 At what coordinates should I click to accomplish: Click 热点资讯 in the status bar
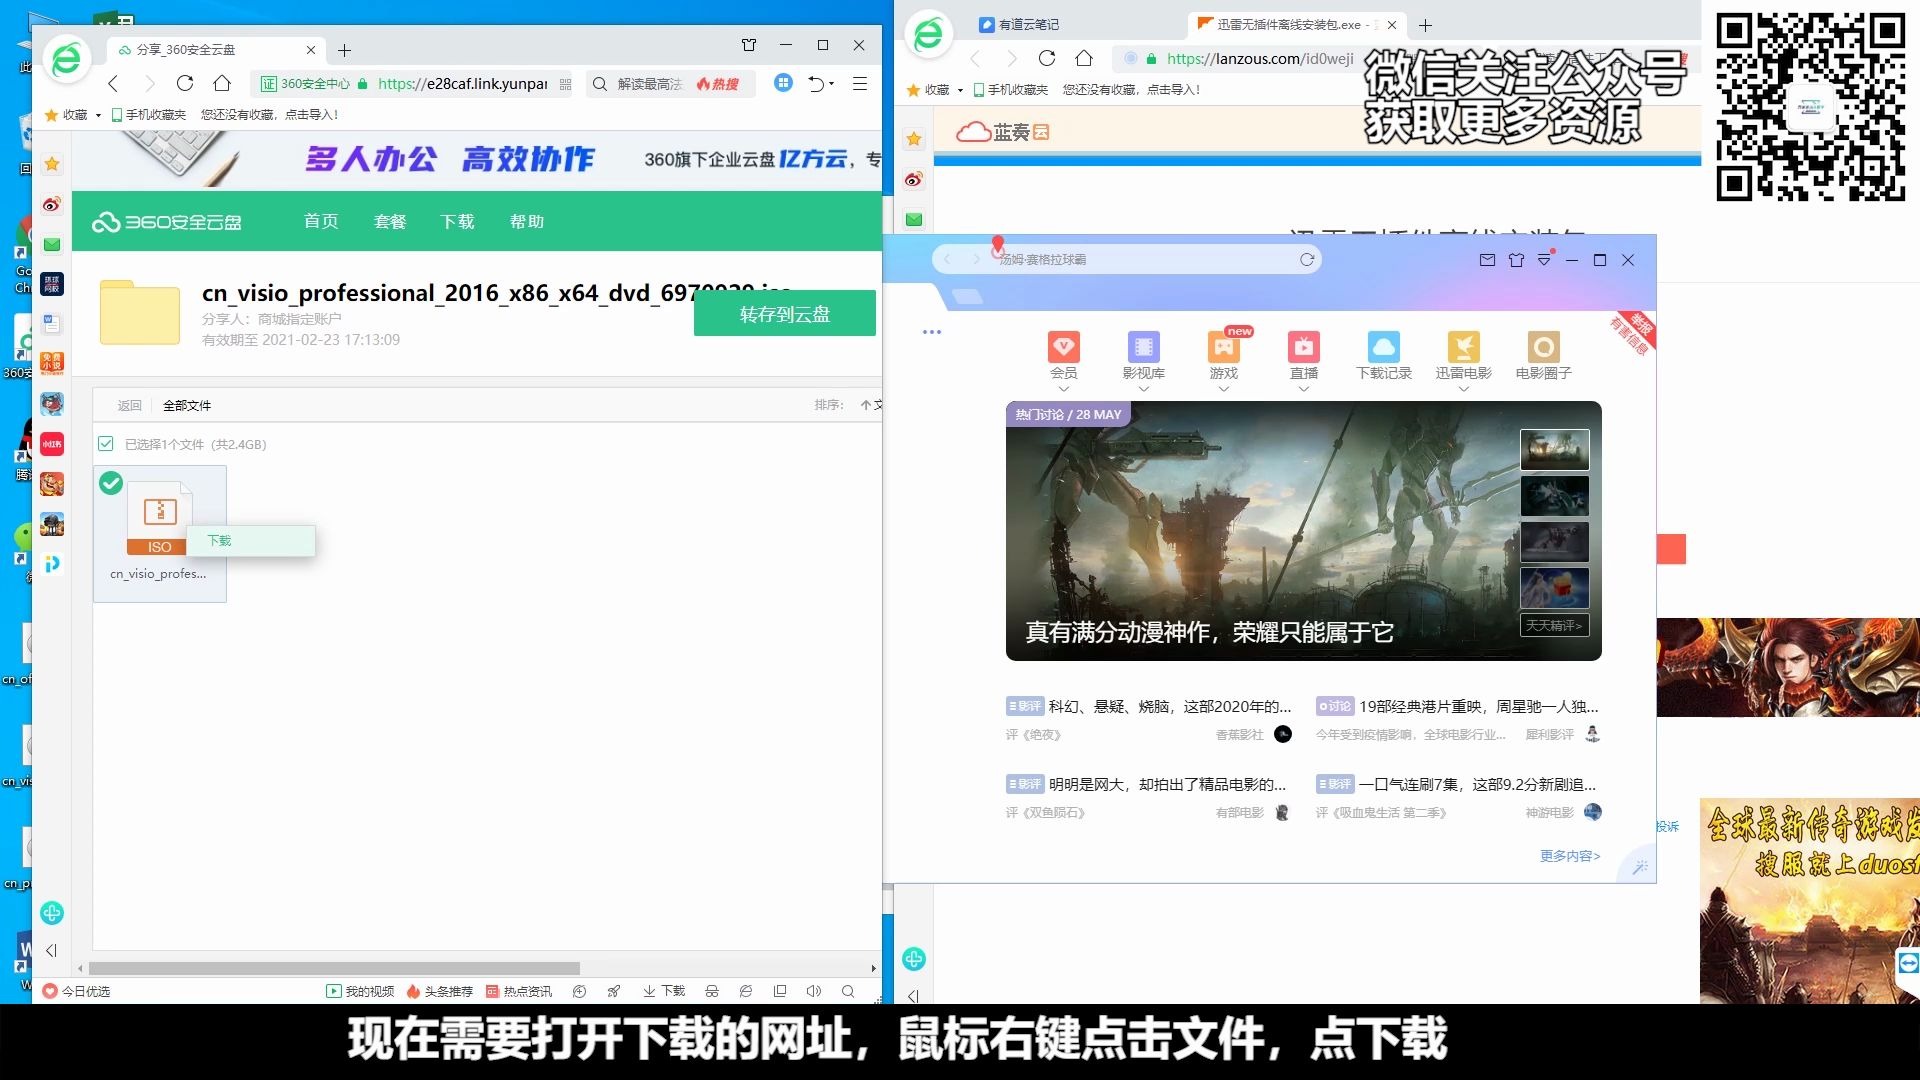519,991
